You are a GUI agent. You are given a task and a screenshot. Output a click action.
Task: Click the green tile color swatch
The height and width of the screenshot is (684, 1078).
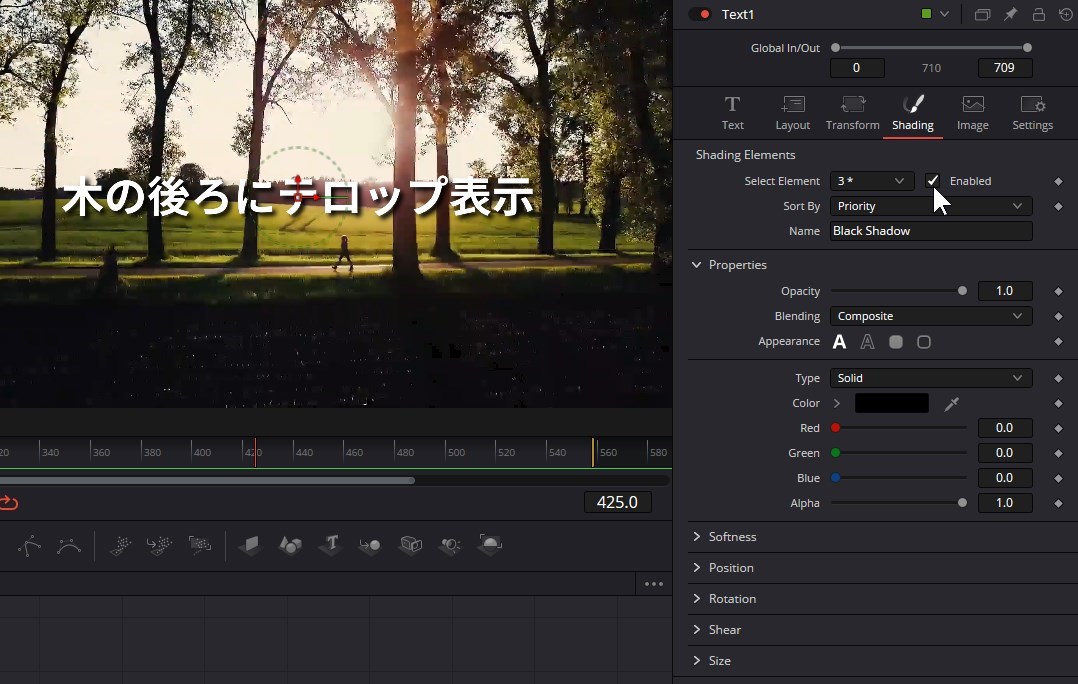click(927, 14)
